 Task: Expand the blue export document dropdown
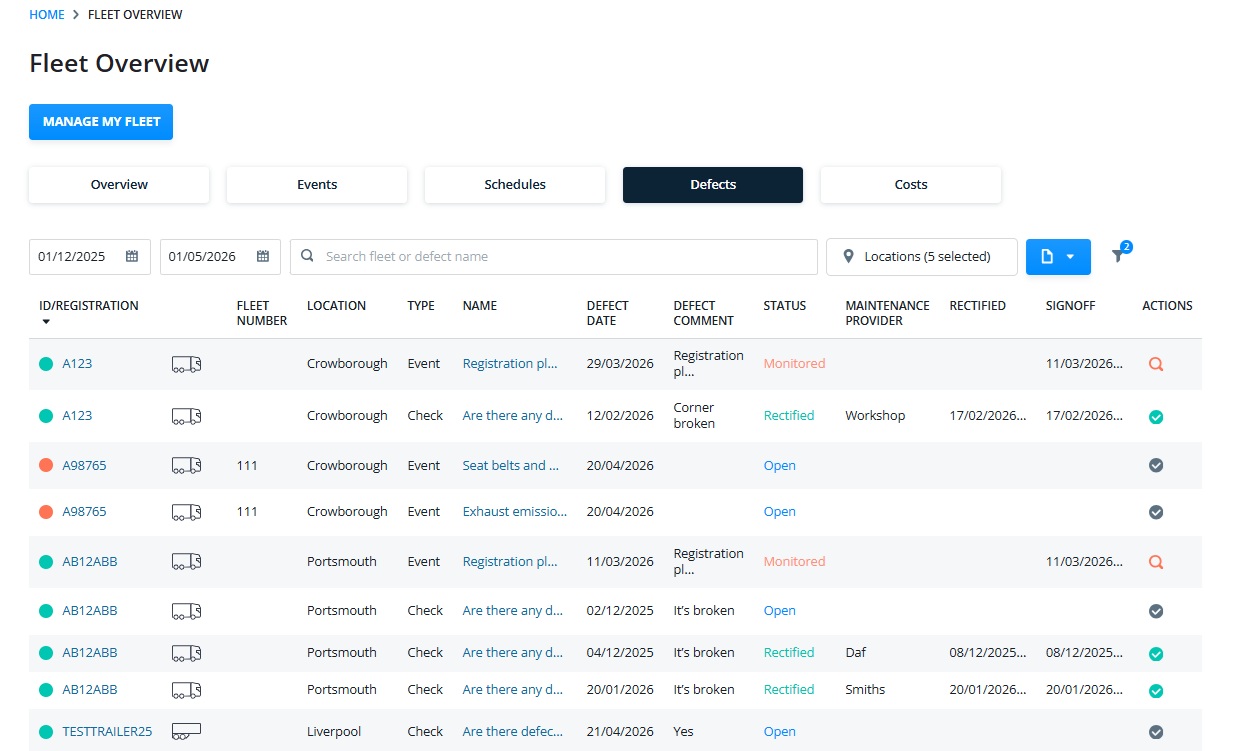pos(1058,257)
